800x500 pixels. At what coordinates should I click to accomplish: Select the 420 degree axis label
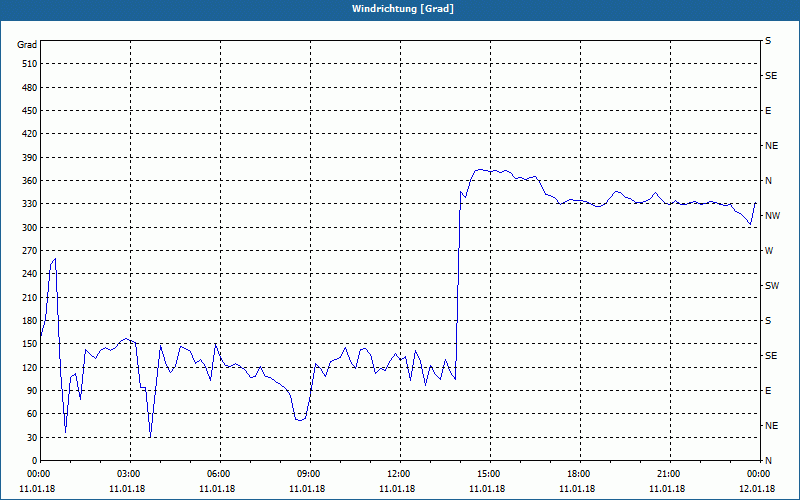pyautogui.click(x=30, y=134)
